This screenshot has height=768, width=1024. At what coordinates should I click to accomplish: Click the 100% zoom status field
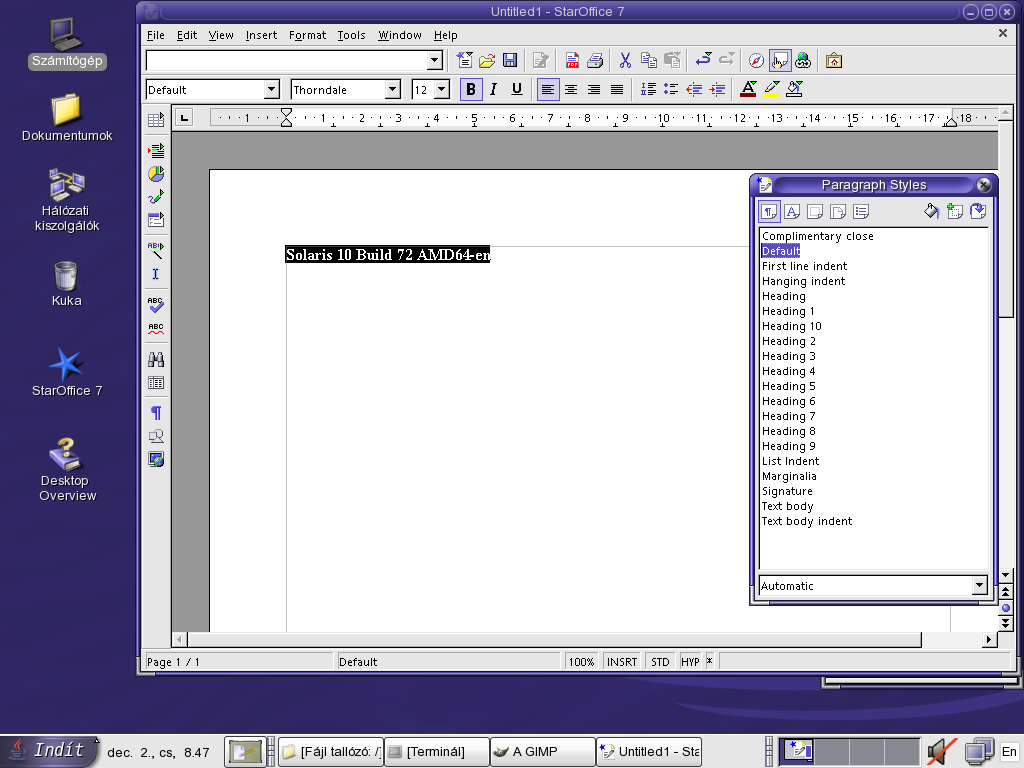click(x=581, y=662)
